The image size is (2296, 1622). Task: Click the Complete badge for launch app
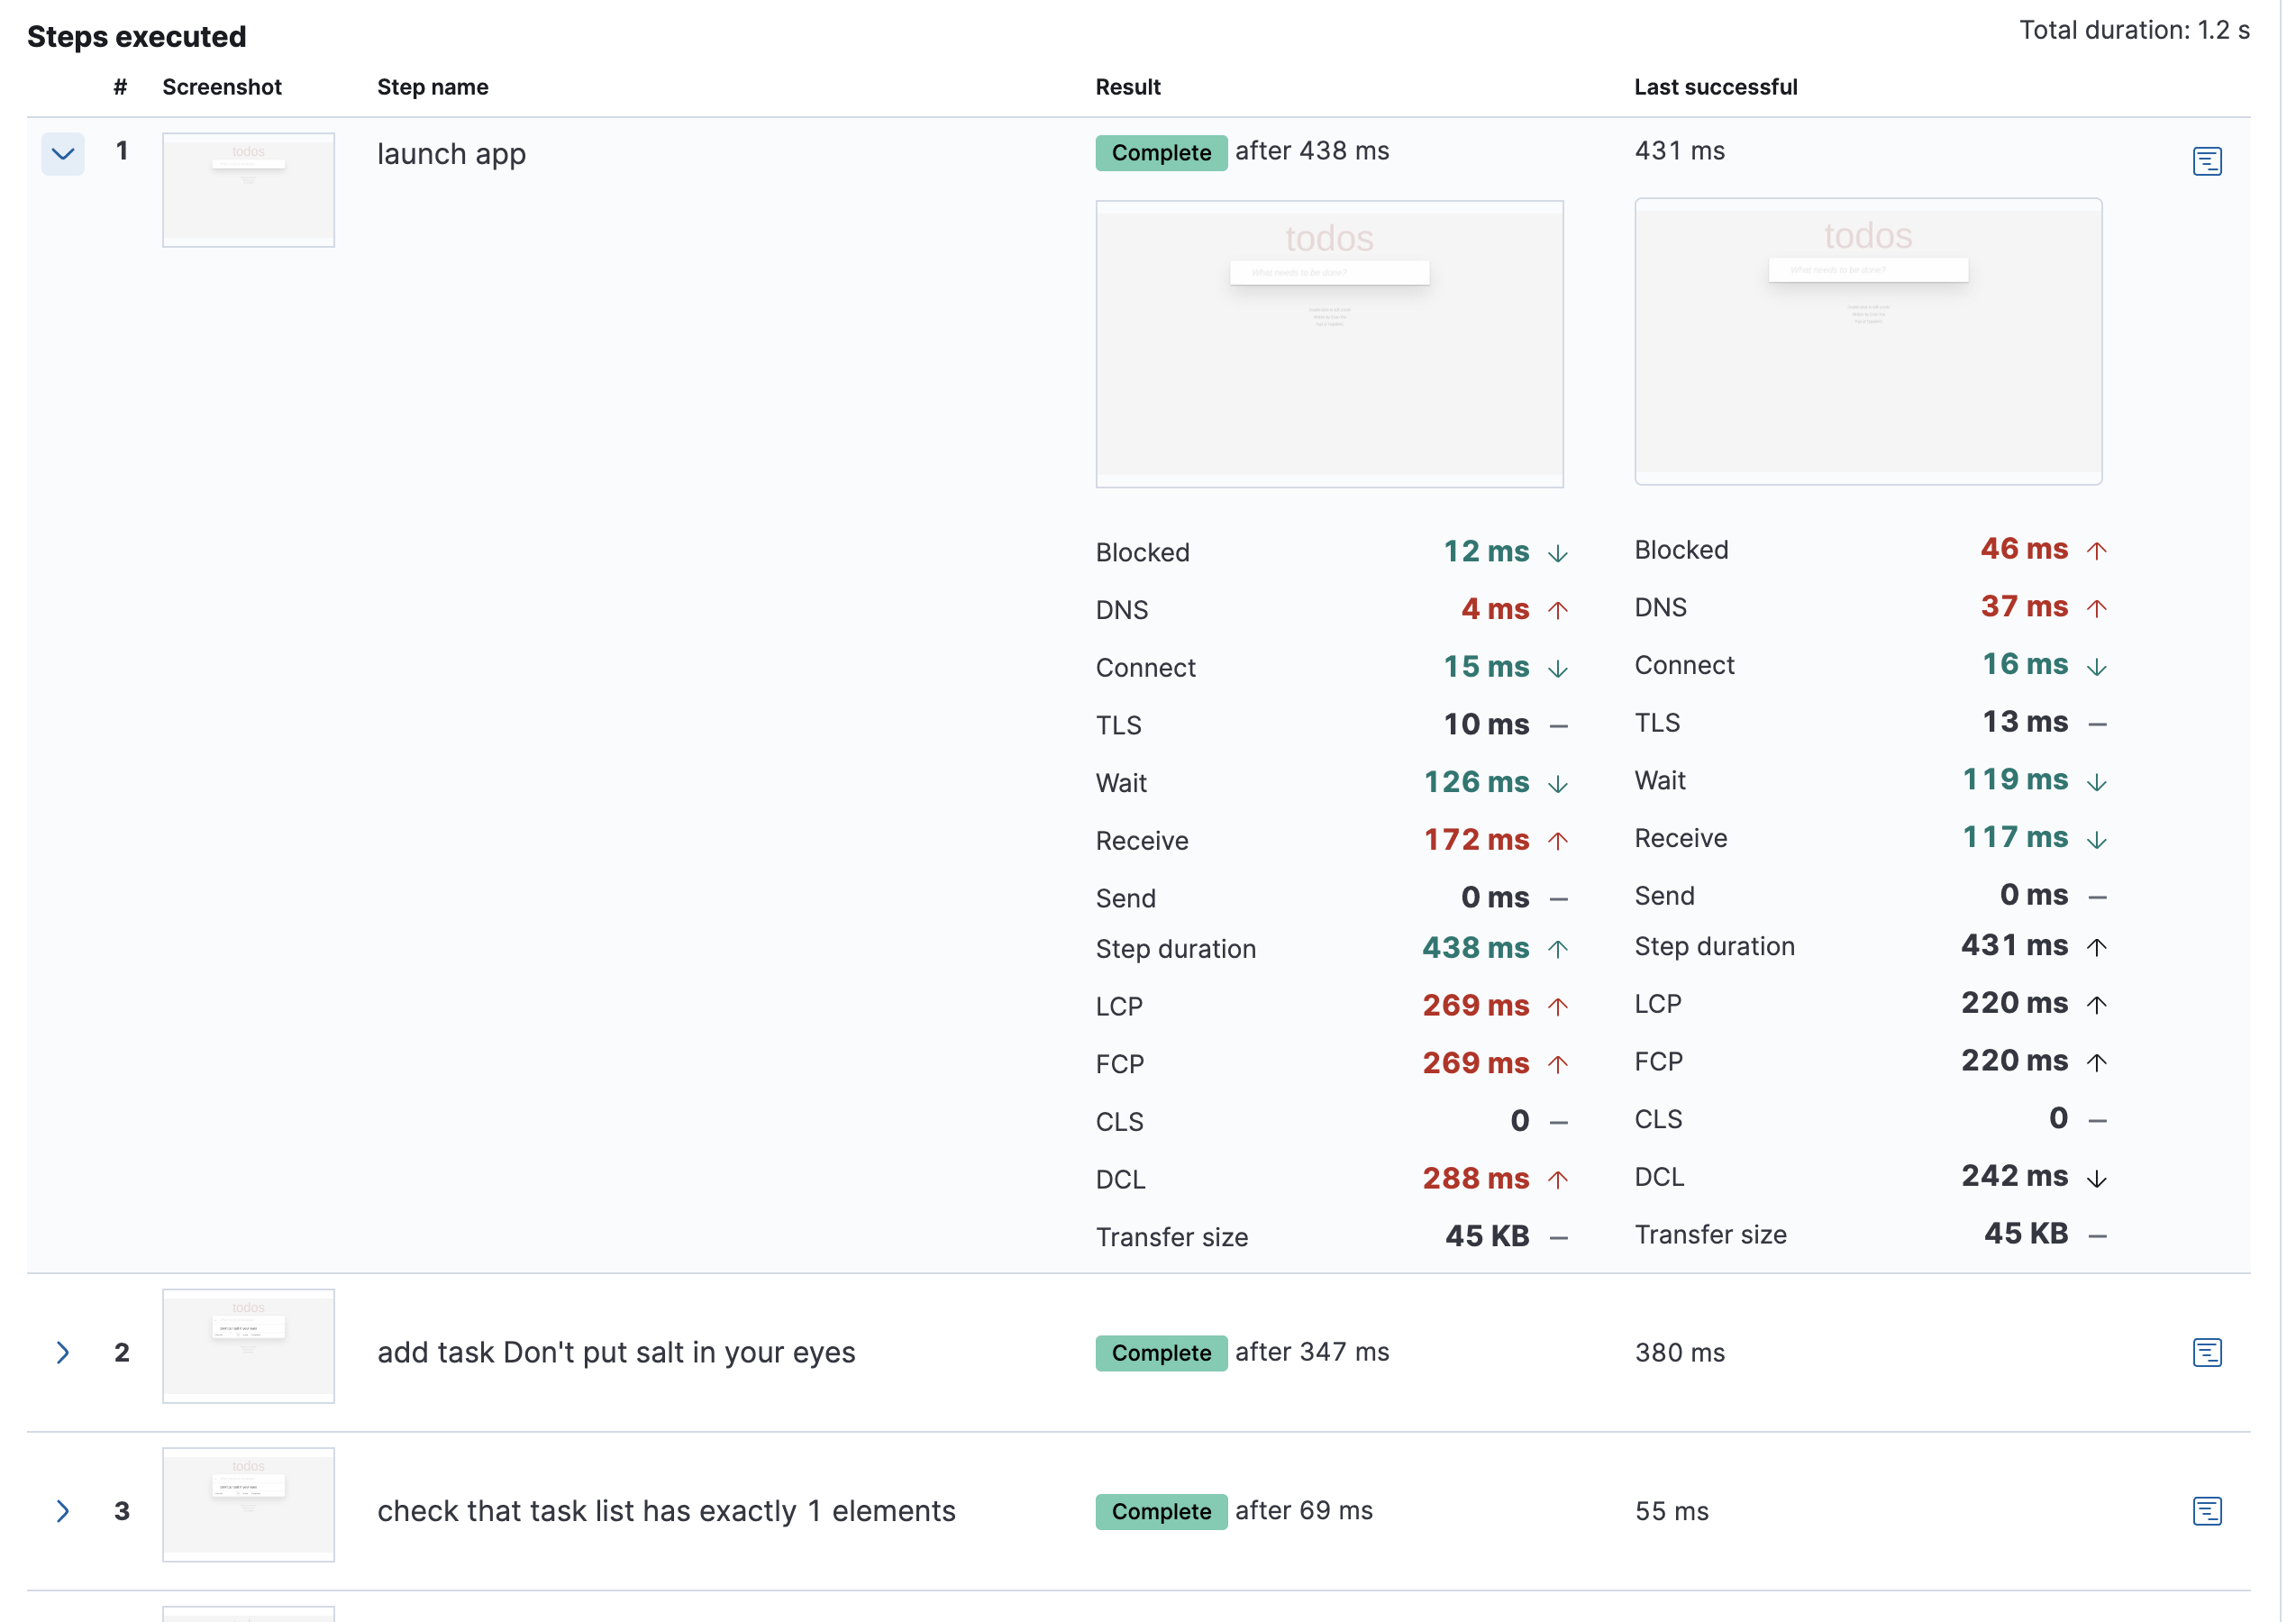pos(1161,153)
